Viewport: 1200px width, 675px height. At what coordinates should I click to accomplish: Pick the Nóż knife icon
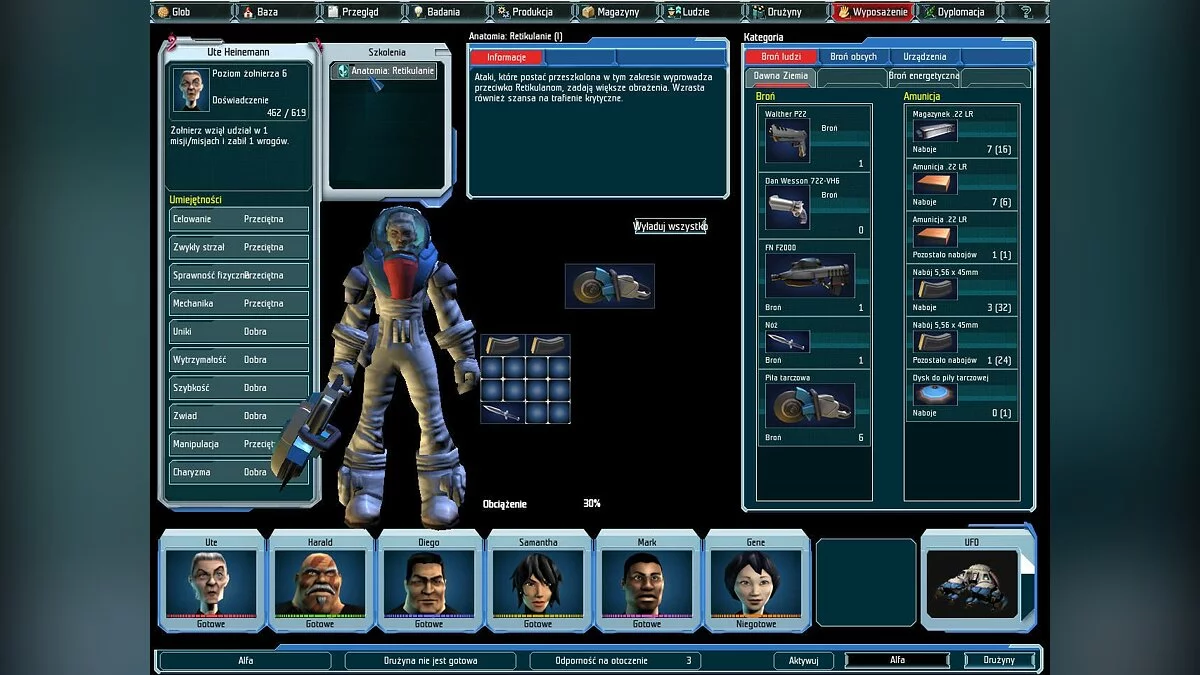787,341
